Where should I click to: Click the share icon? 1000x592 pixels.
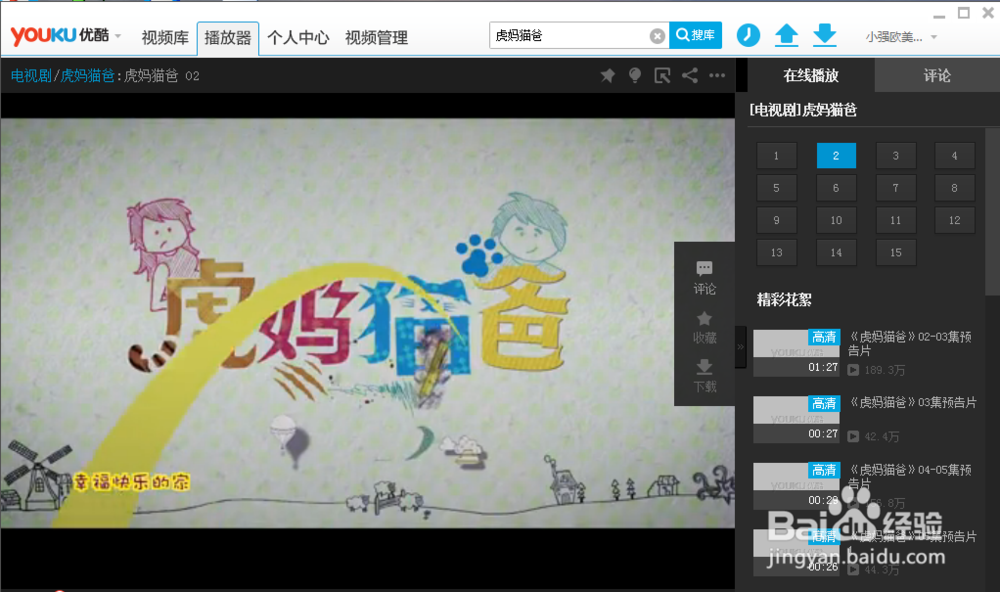689,76
